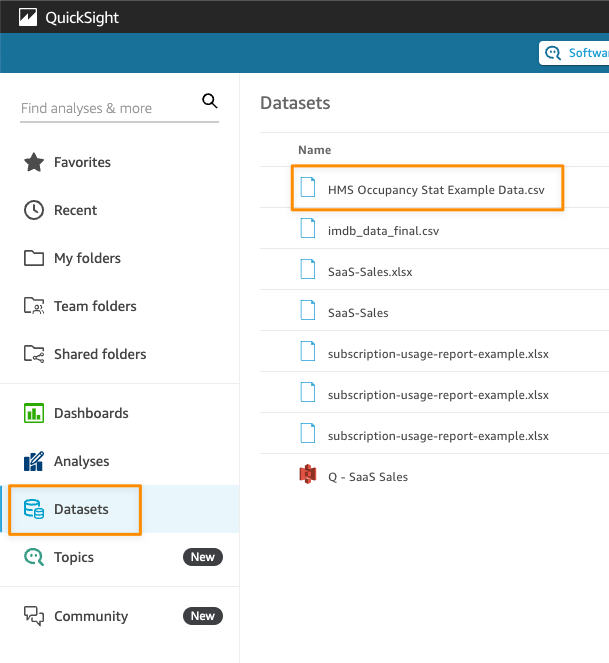
Task: Click file icon beside SaaS-Sales.xlsx
Action: click(308, 269)
